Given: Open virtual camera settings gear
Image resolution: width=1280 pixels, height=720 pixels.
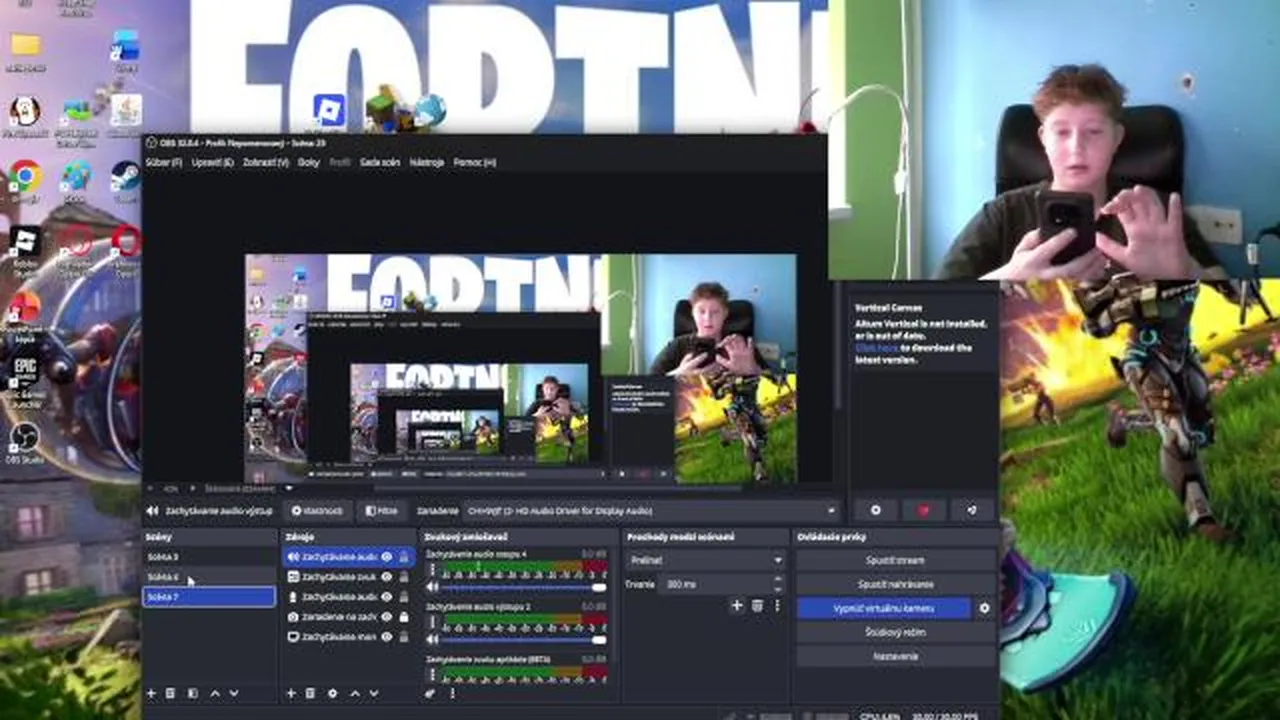Looking at the screenshot, I should click(x=984, y=608).
